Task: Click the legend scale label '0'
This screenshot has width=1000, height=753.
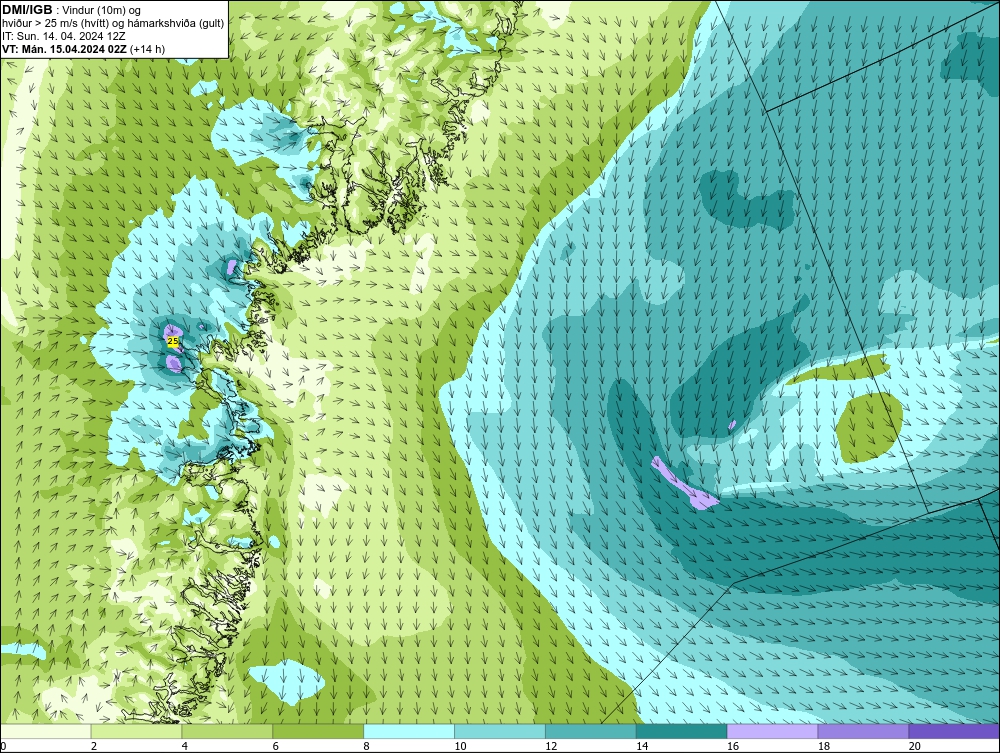Action: click(3, 746)
